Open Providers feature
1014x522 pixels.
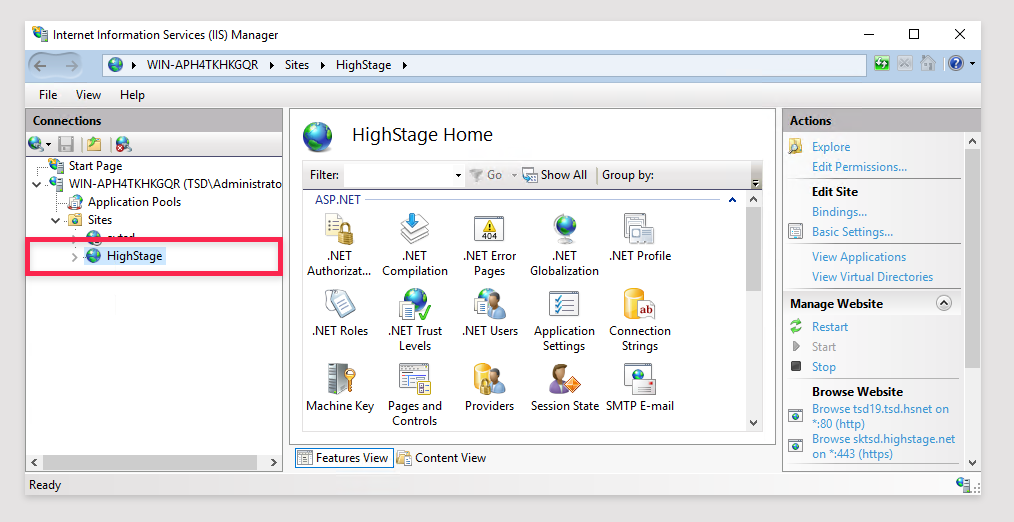point(490,387)
